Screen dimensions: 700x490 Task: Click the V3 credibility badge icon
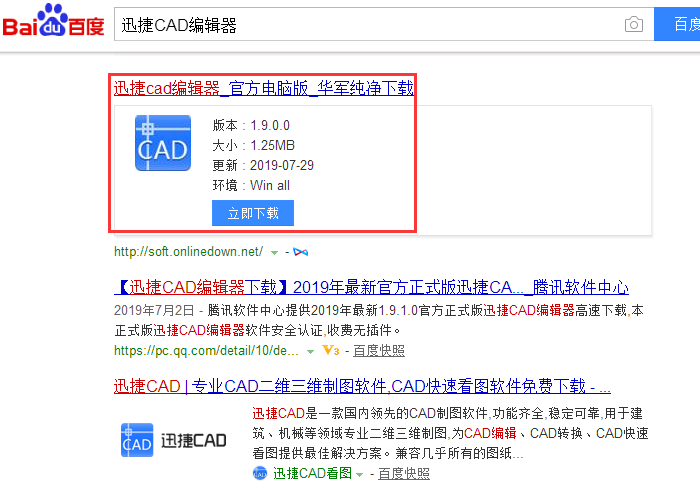pyautogui.click(x=331, y=351)
